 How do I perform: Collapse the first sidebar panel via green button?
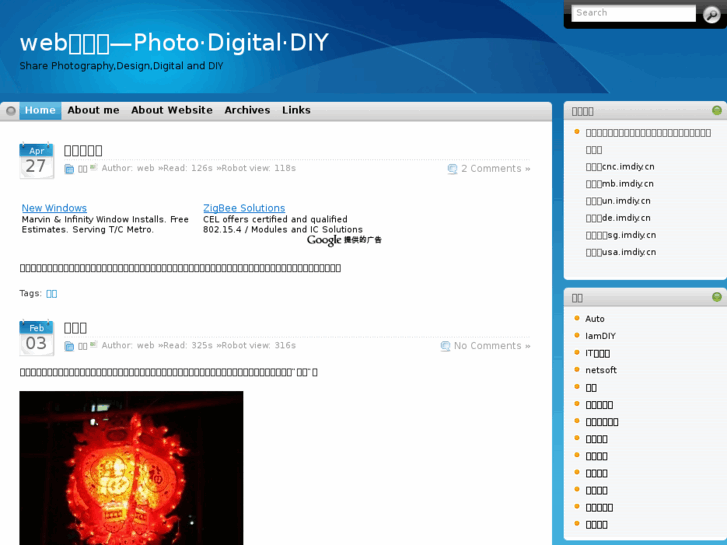pos(717,110)
